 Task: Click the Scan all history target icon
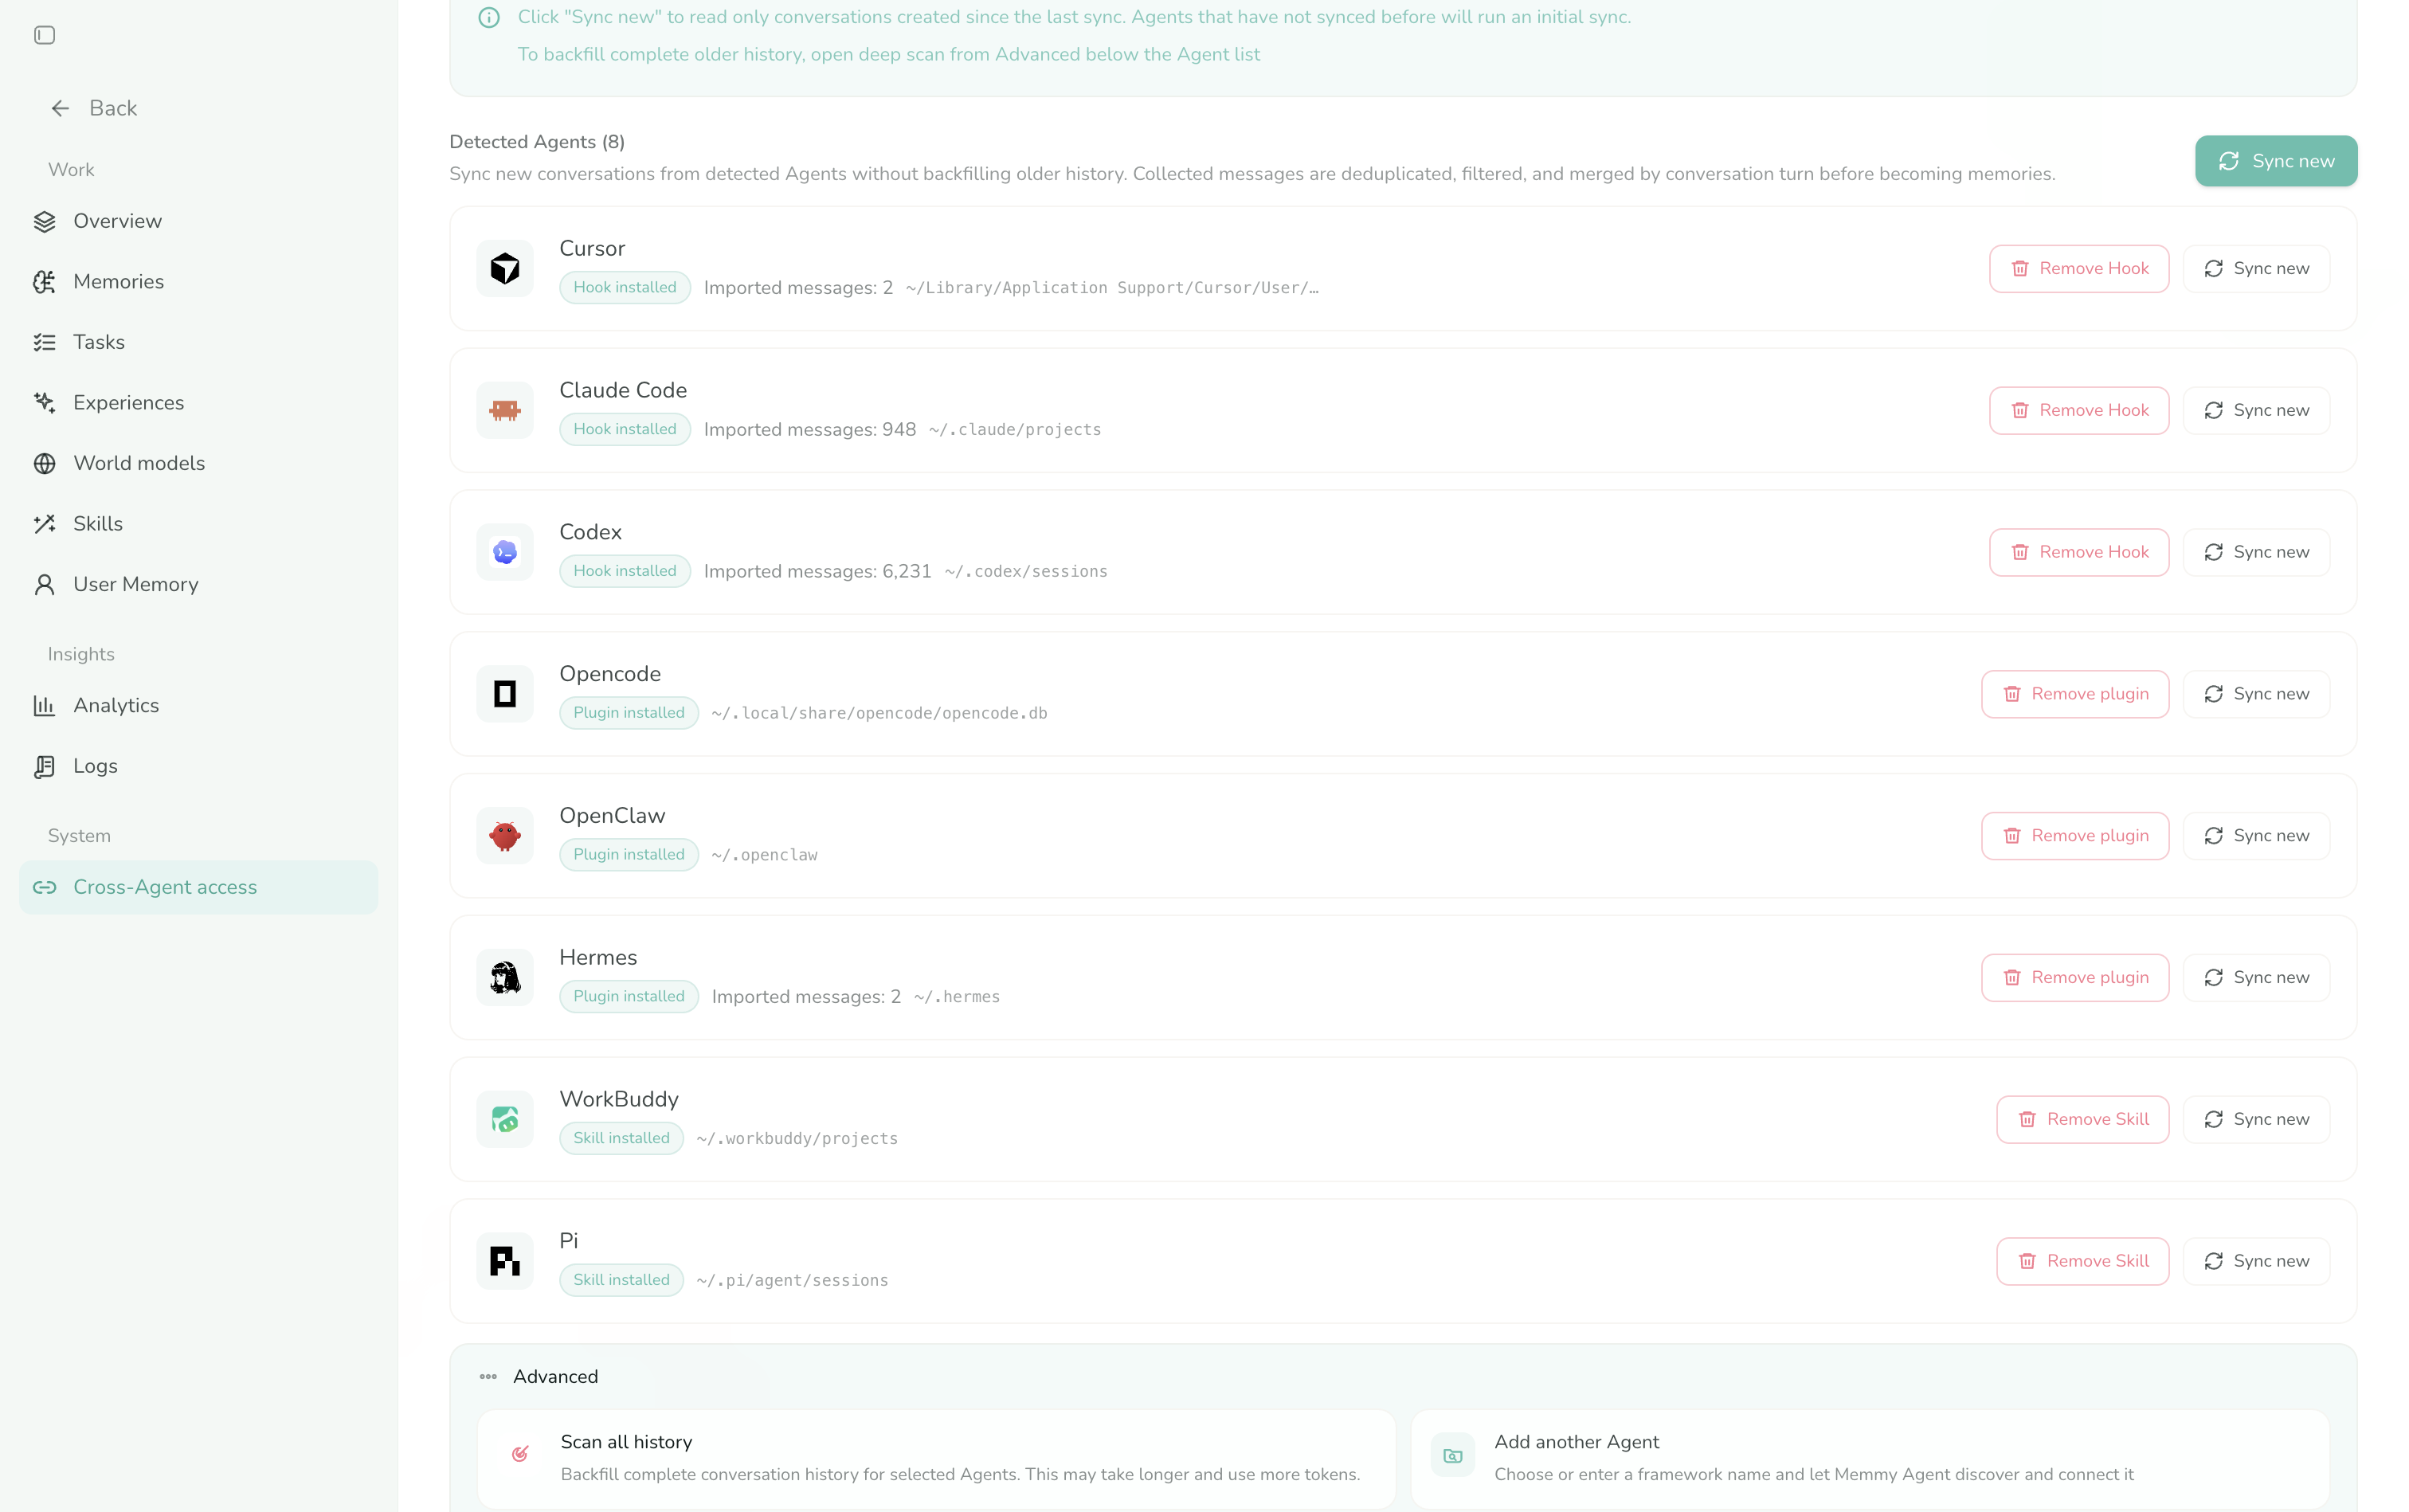pyautogui.click(x=520, y=1454)
